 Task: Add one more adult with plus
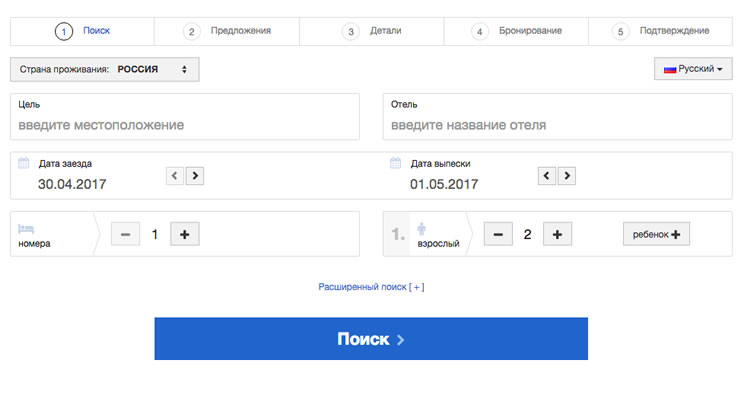click(557, 234)
